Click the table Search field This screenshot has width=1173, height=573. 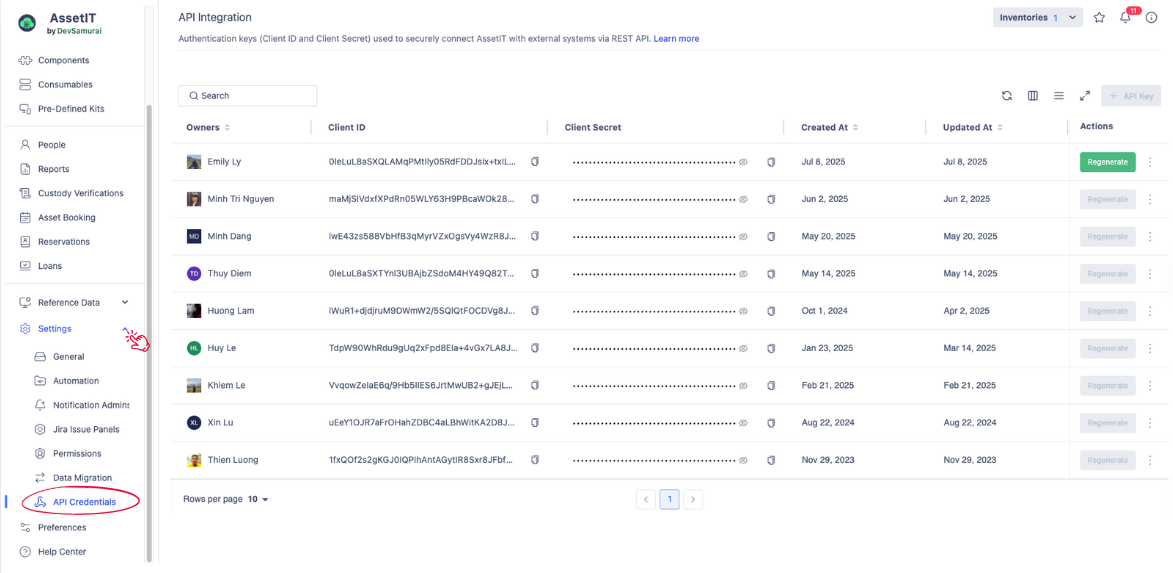[248, 96]
